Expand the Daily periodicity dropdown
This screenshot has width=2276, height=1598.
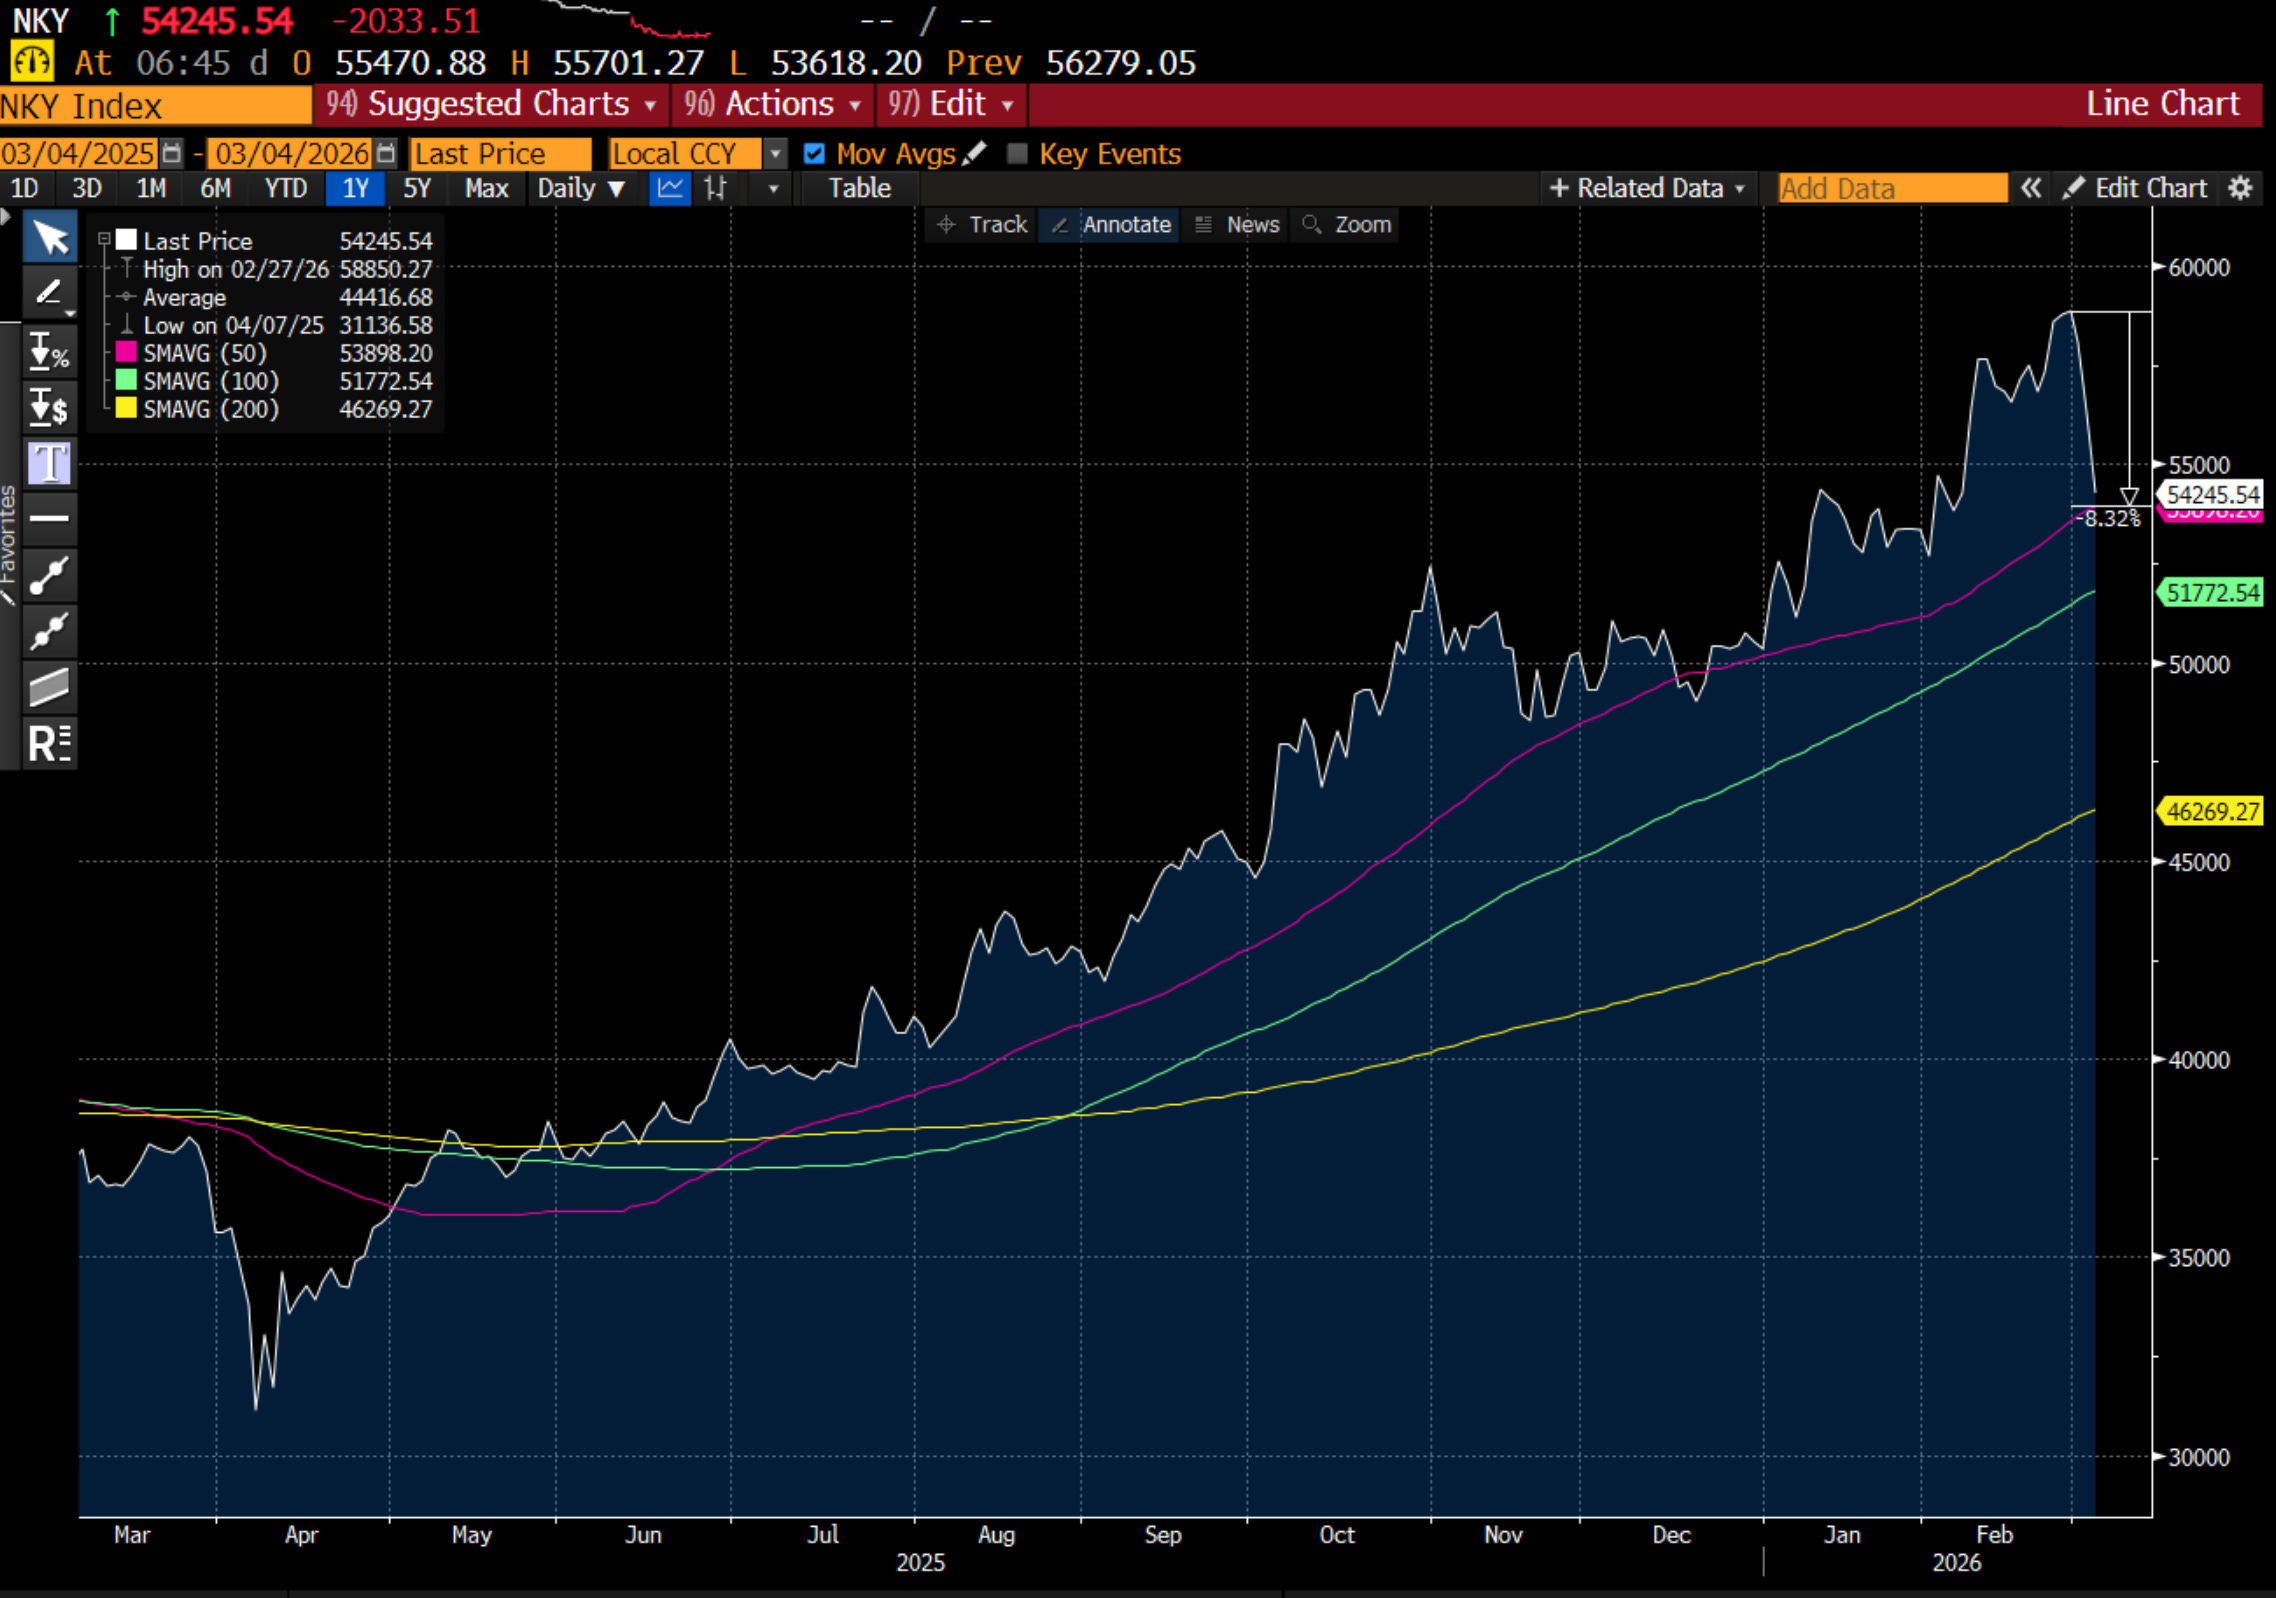[580, 188]
